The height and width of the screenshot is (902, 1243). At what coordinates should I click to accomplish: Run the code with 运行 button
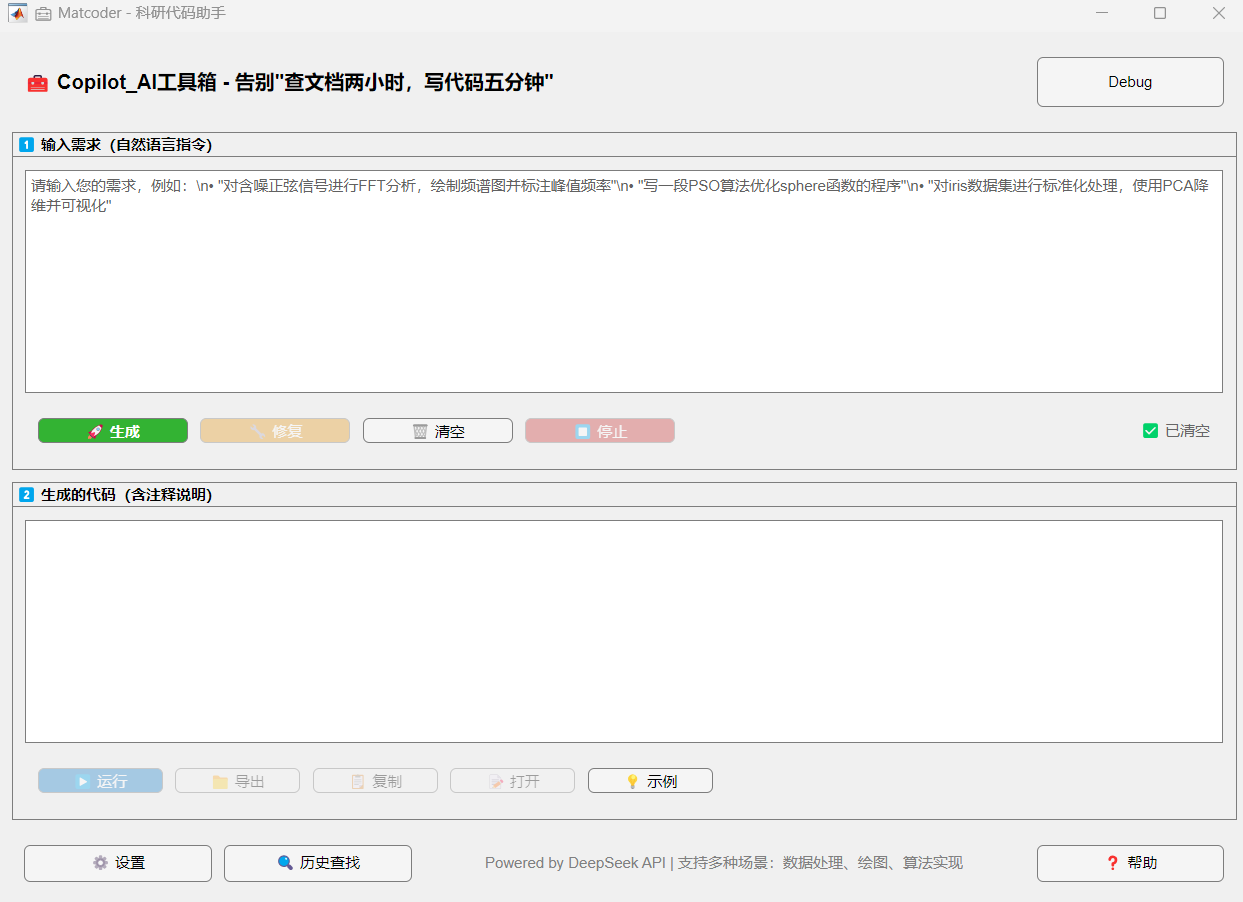click(x=100, y=781)
